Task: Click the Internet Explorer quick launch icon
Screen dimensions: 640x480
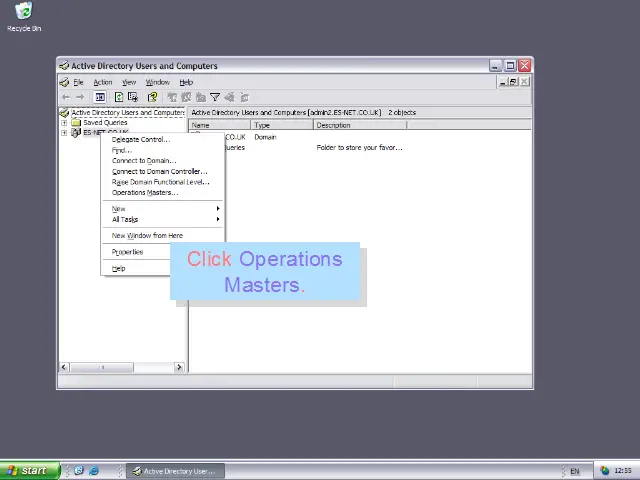Action: click(x=93, y=471)
